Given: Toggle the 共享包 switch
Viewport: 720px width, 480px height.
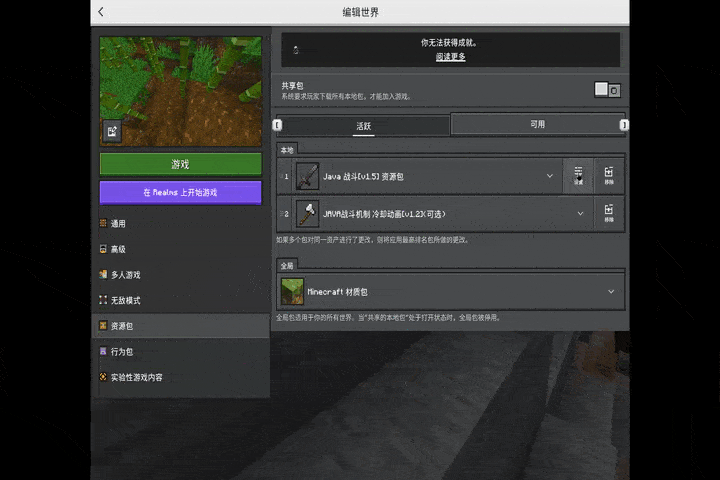Looking at the screenshot, I should [608, 90].
